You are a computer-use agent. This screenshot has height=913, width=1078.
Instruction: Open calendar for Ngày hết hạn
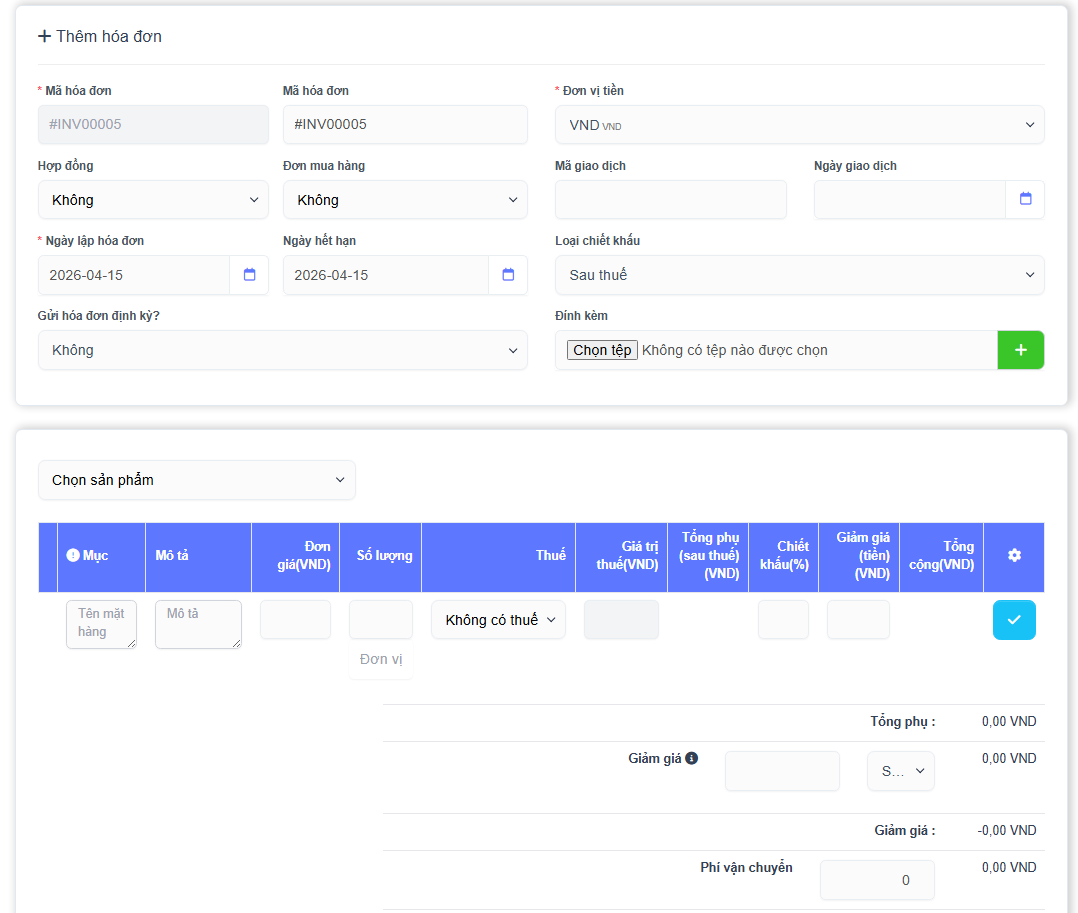508,275
